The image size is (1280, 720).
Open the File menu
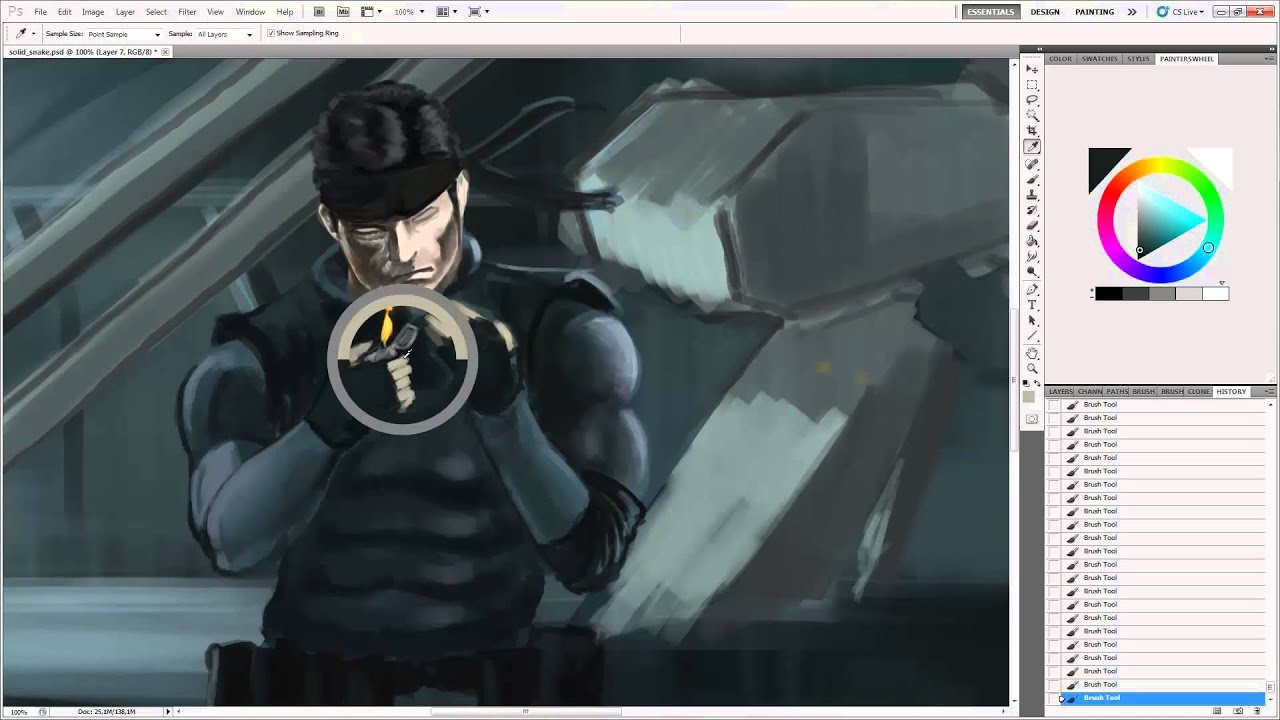pyautogui.click(x=41, y=12)
